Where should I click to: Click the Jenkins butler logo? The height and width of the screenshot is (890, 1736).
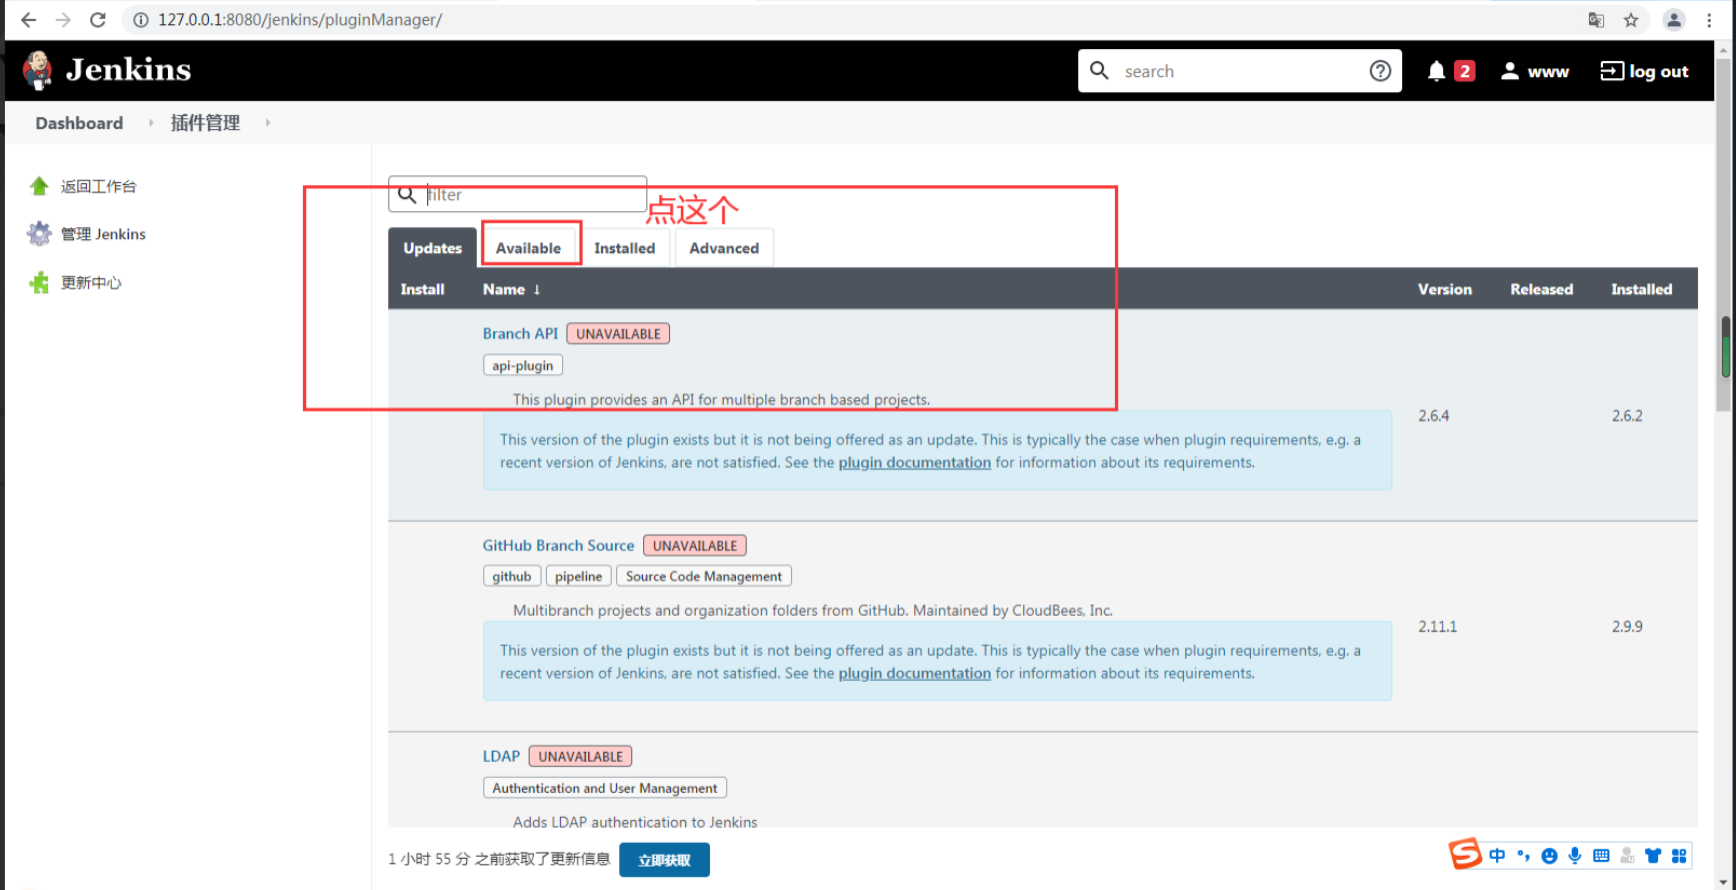pyautogui.click(x=38, y=70)
